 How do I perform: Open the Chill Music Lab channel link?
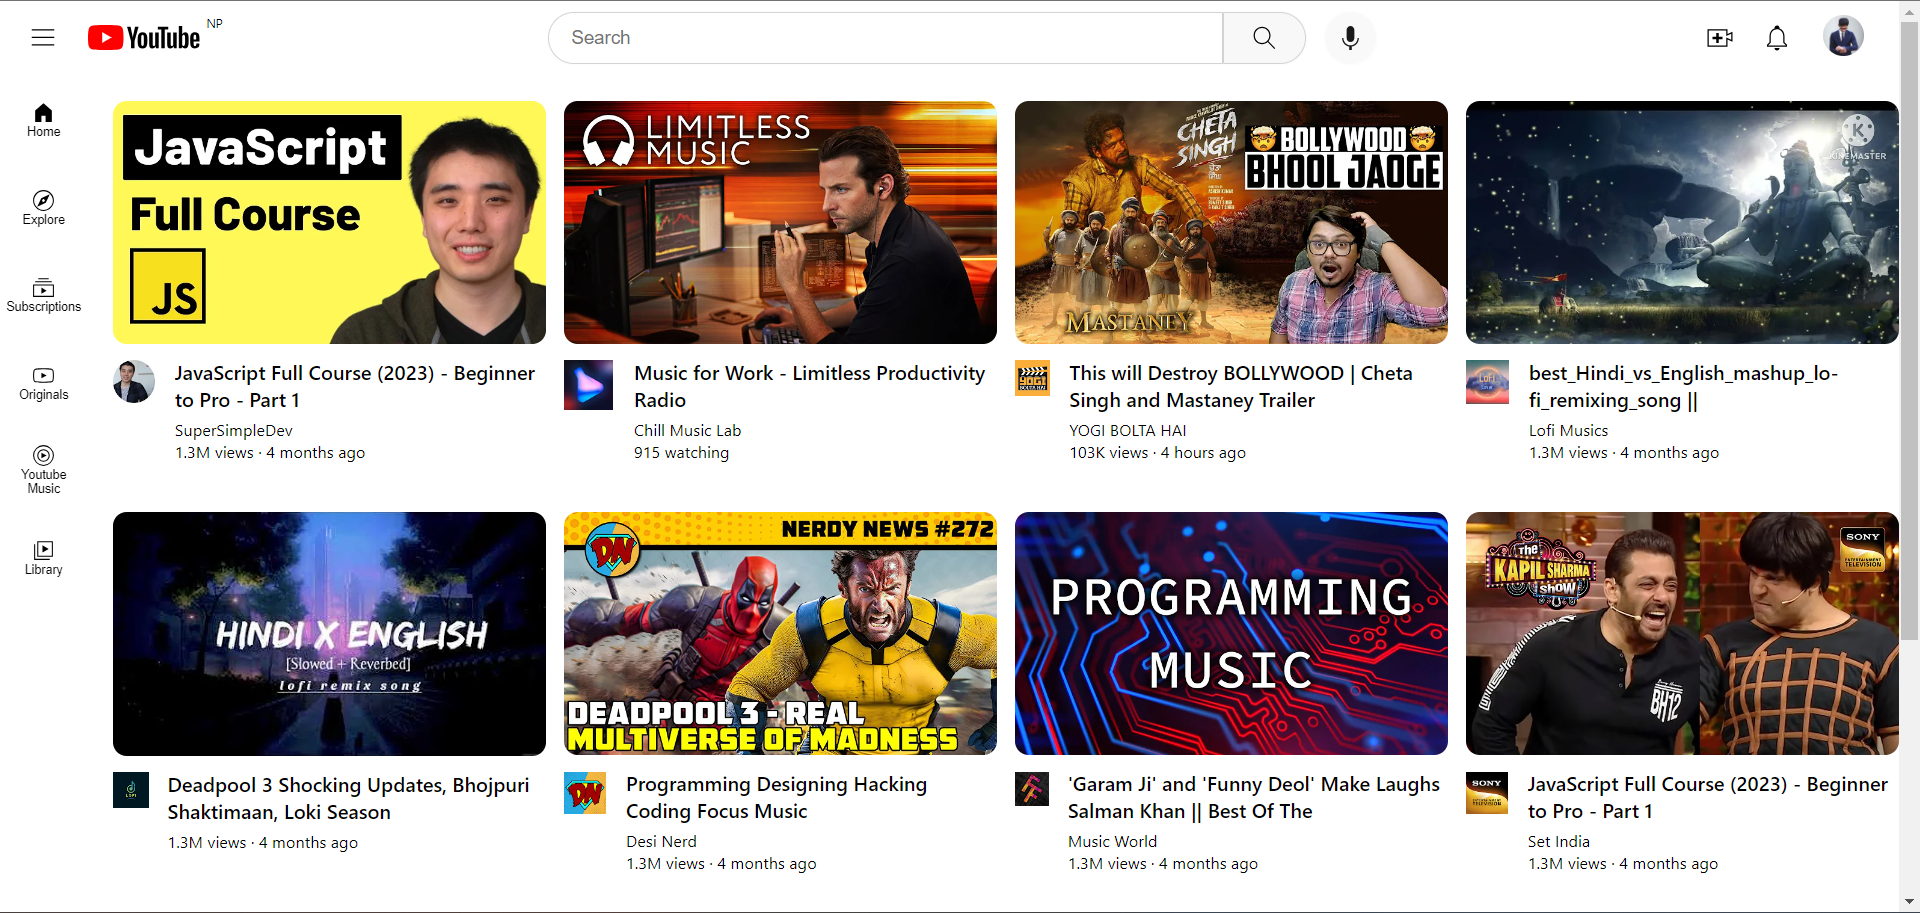click(x=687, y=431)
